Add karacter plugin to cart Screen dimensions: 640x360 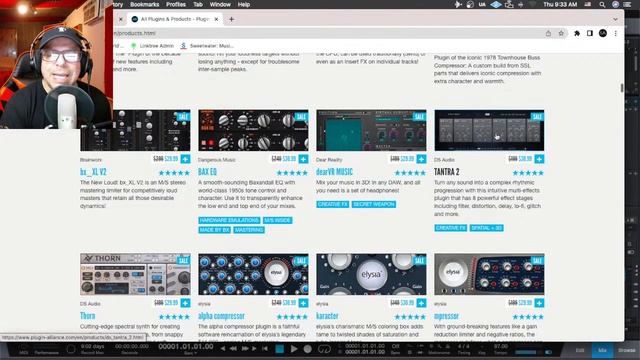coord(421,303)
